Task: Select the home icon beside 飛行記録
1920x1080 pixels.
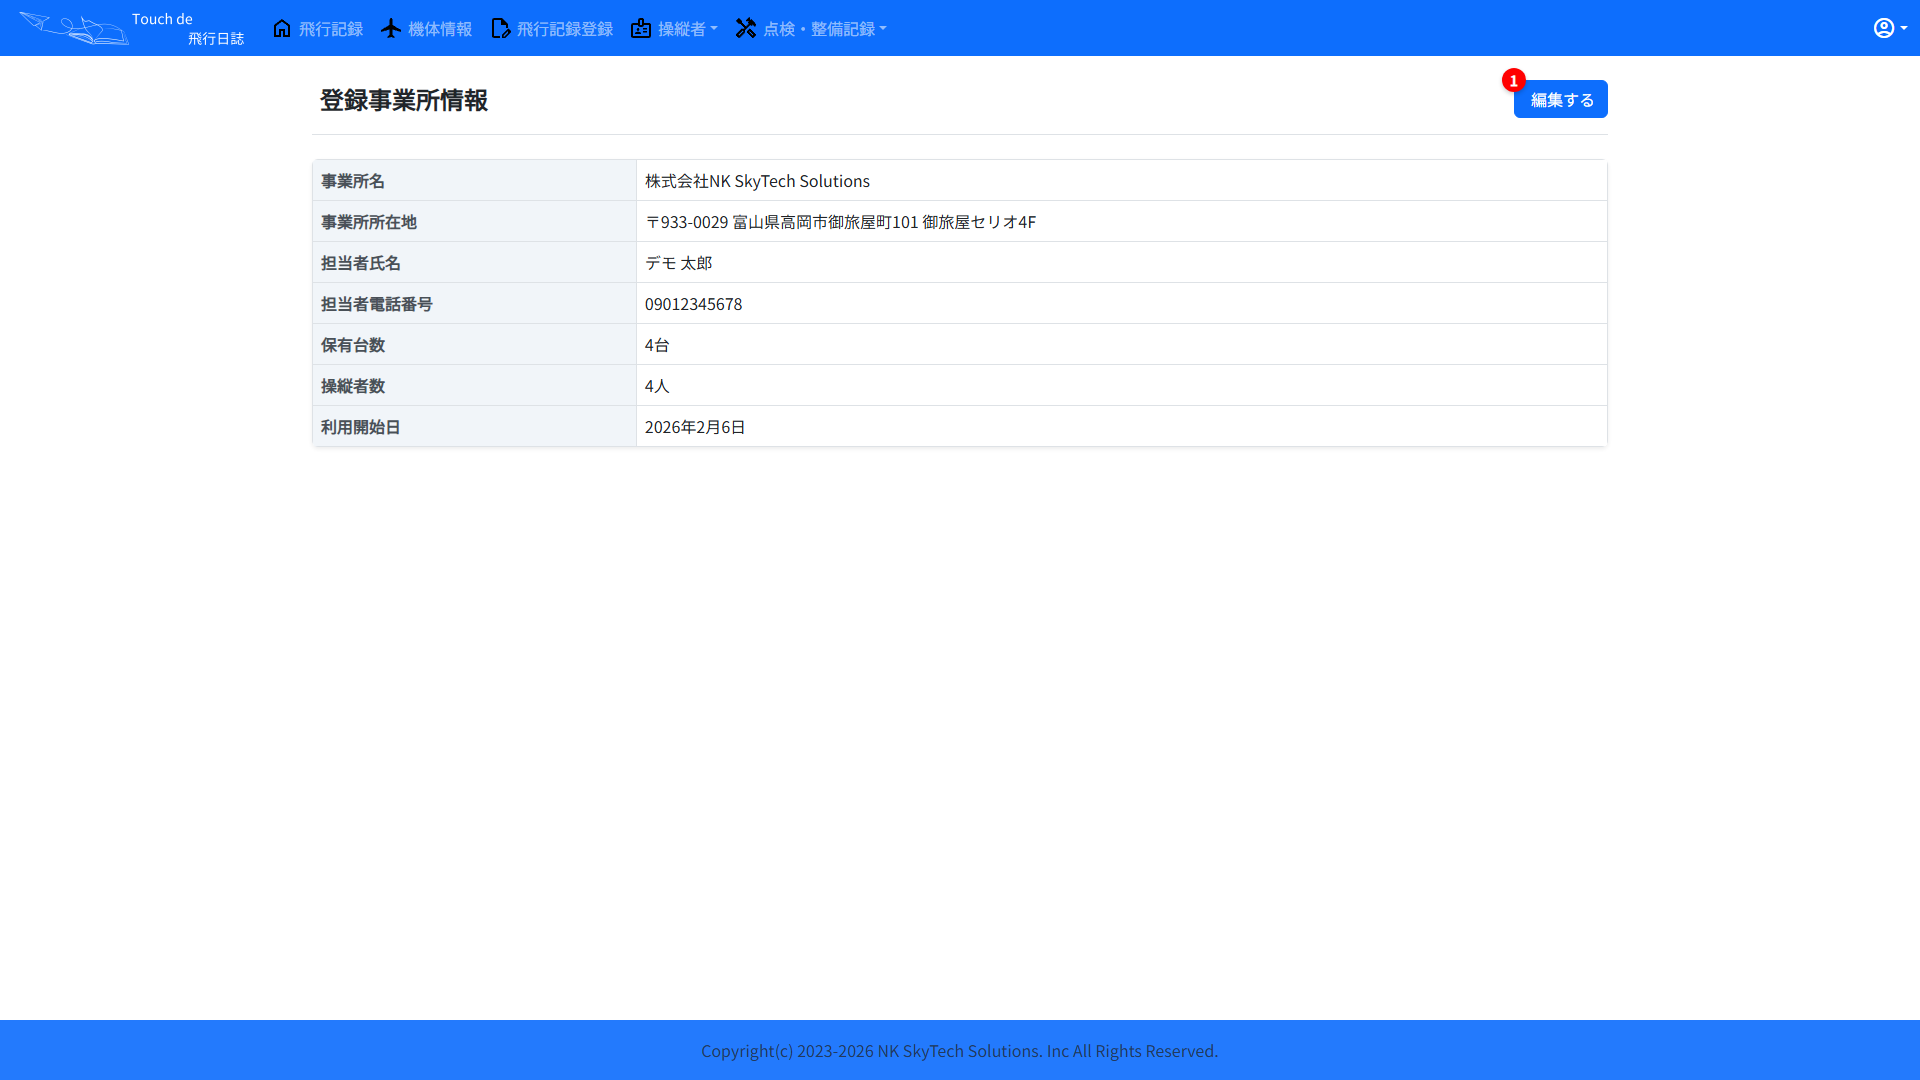Action: coord(282,28)
